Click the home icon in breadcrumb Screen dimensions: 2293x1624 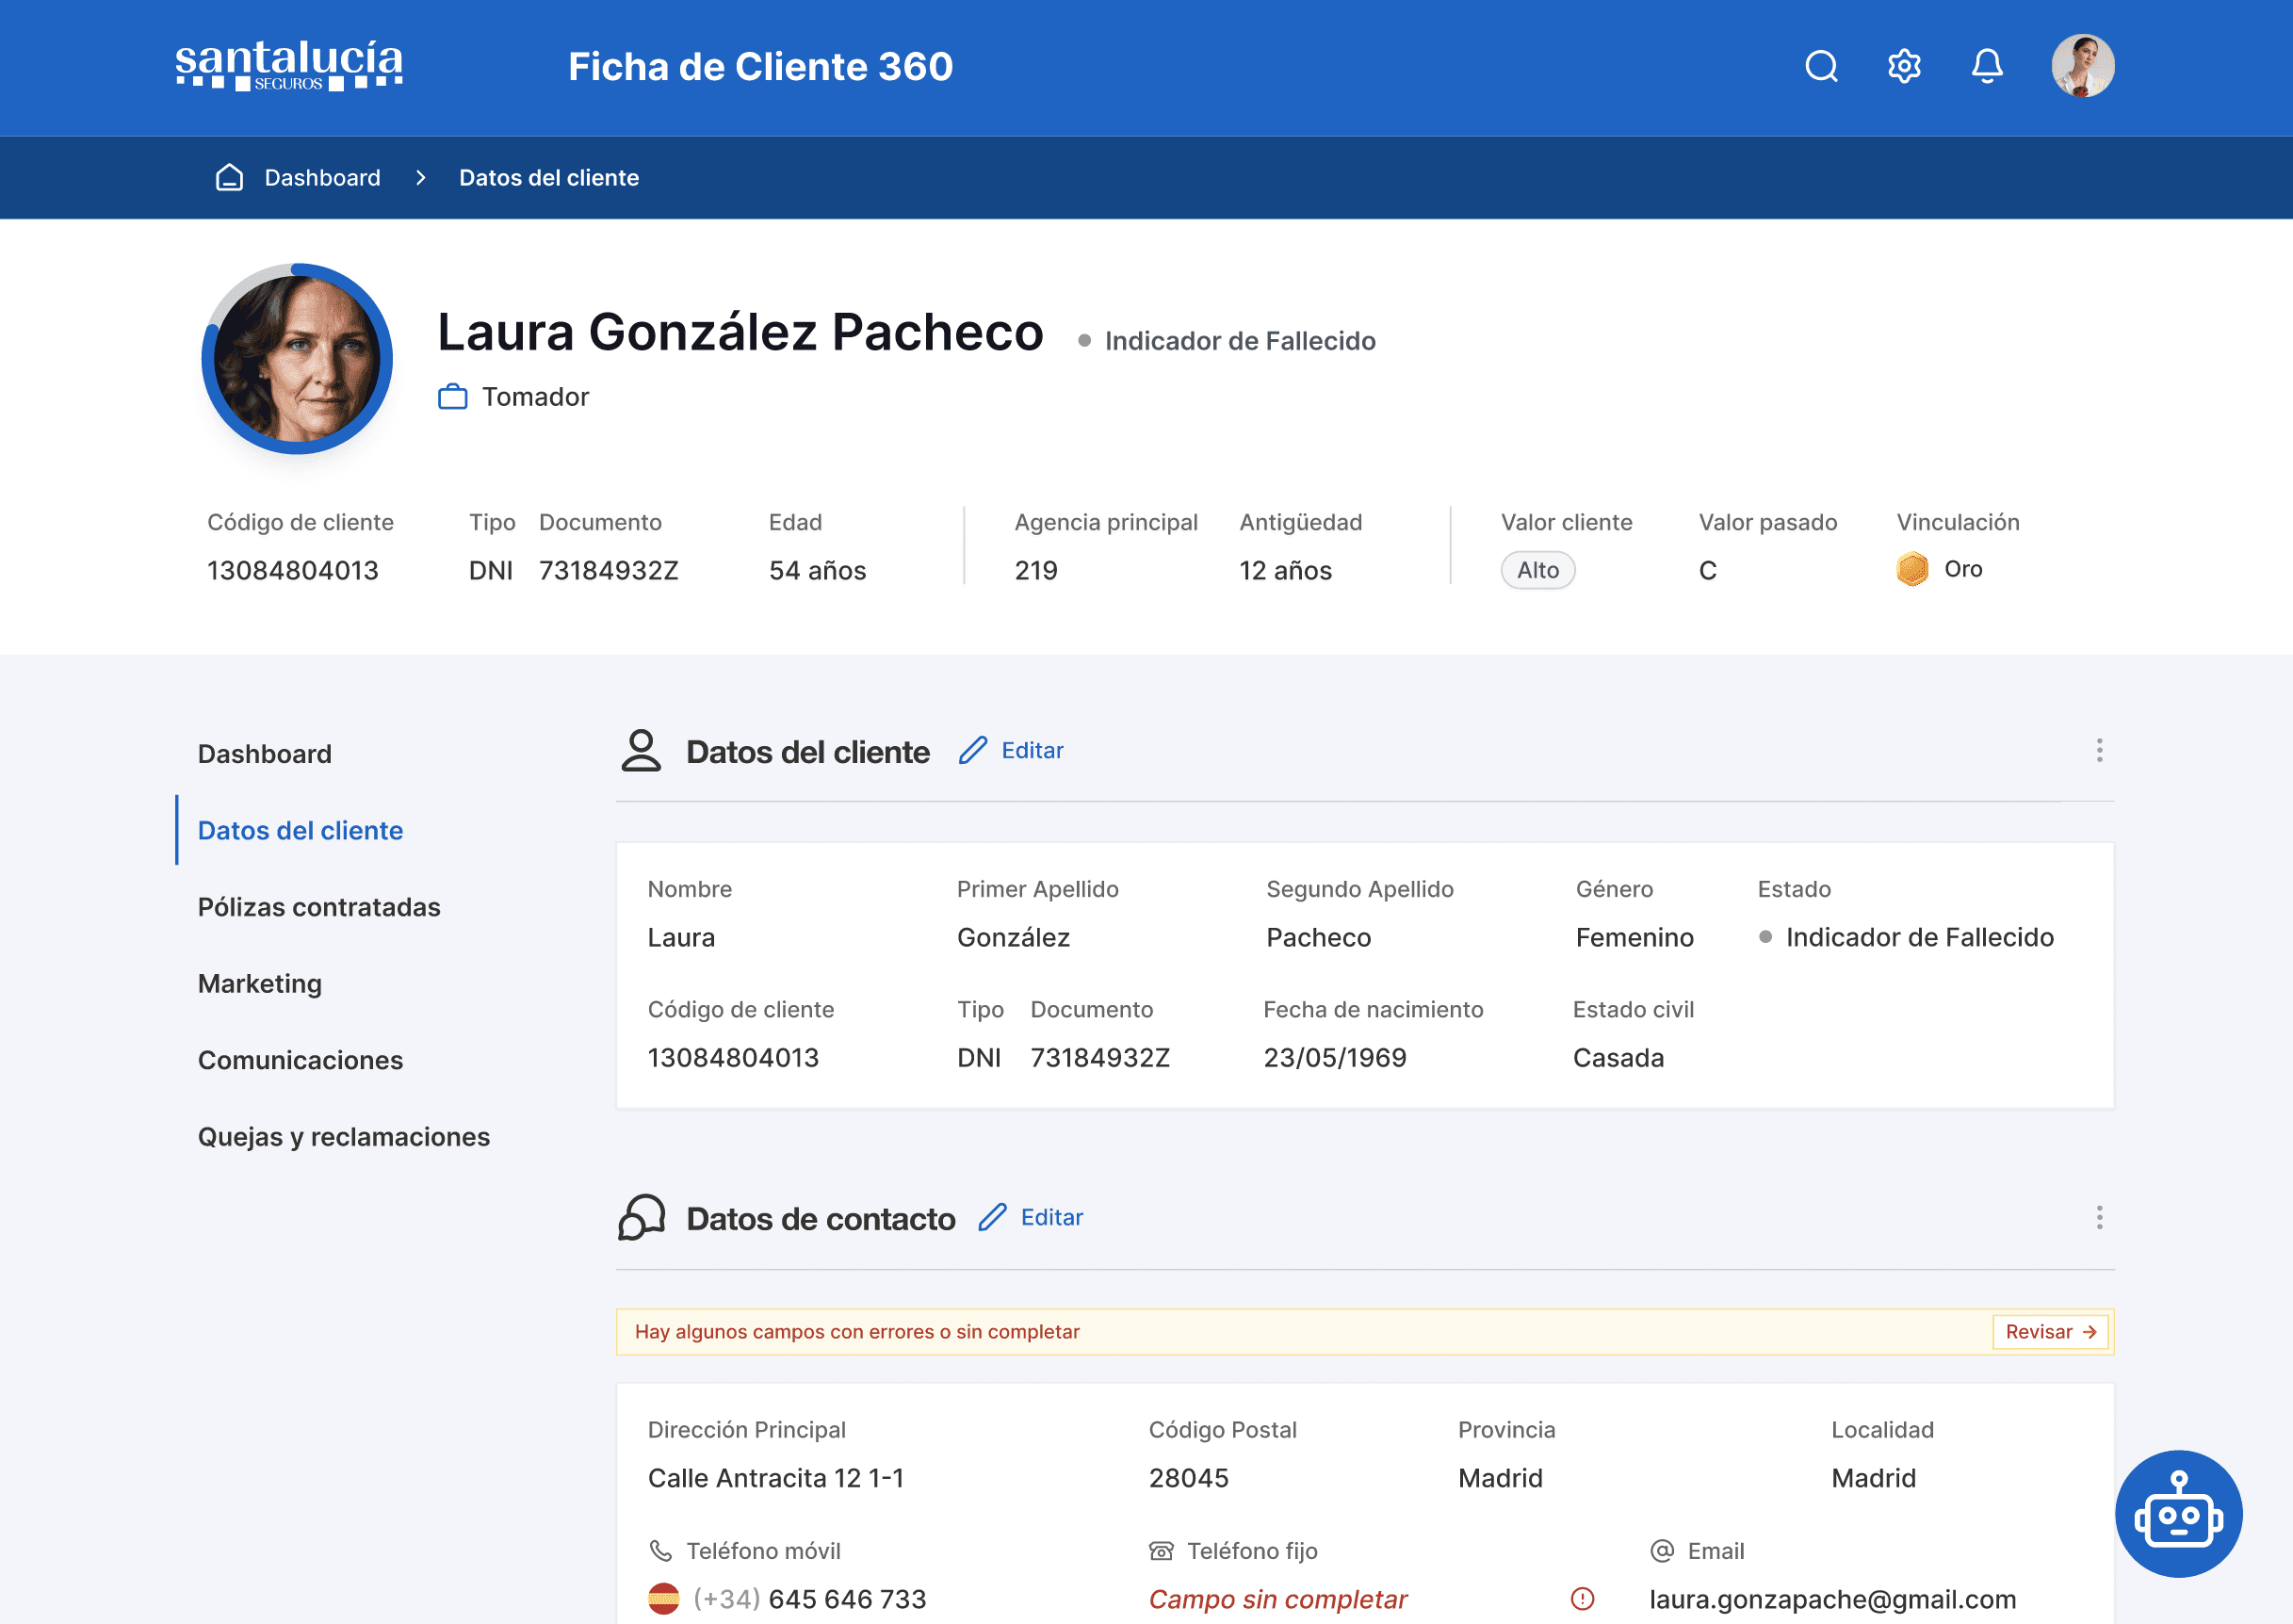(229, 177)
